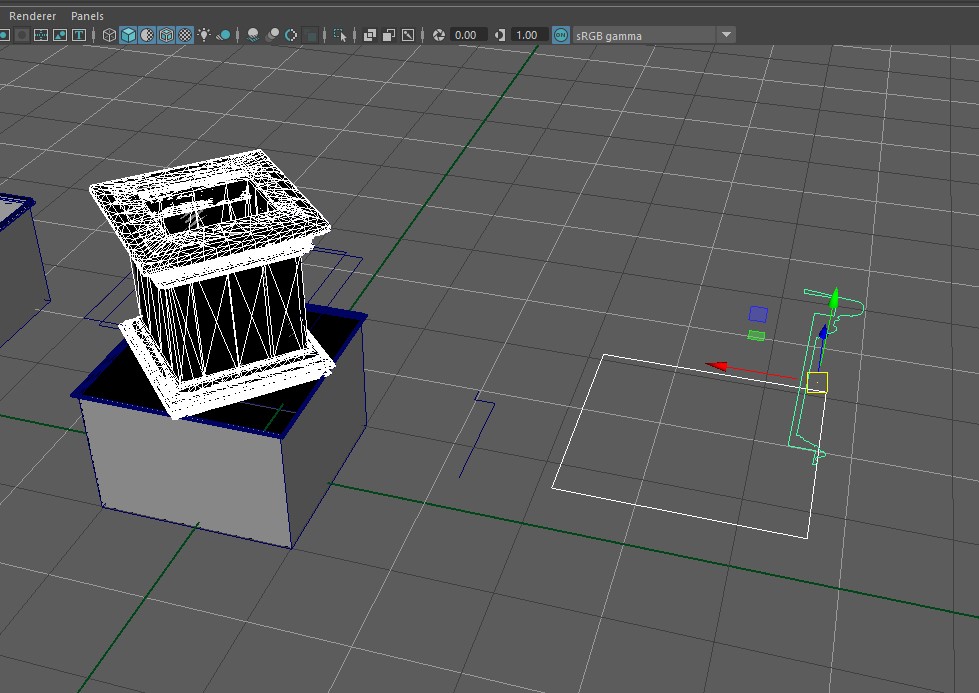Toggle smooth shade all cube icon
Image resolution: width=979 pixels, height=693 pixels.
tap(128, 35)
